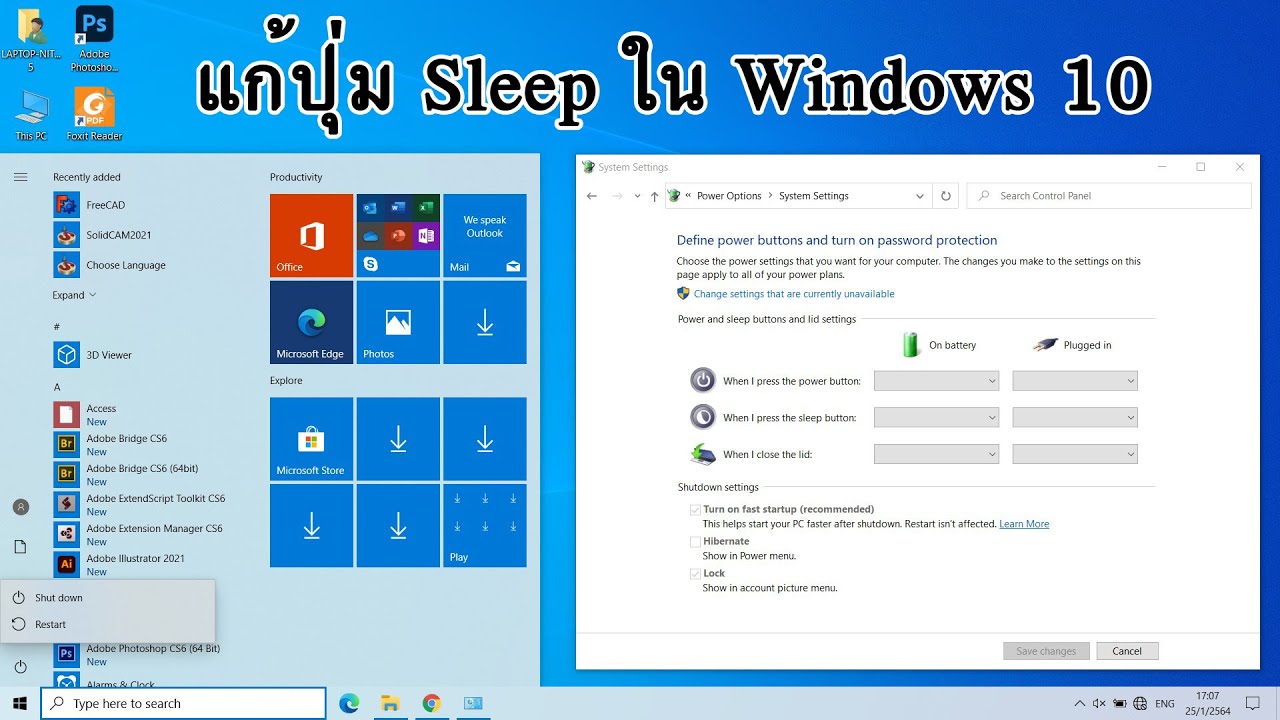Open Adobe Photoshop desktop shortcut

coord(94,39)
